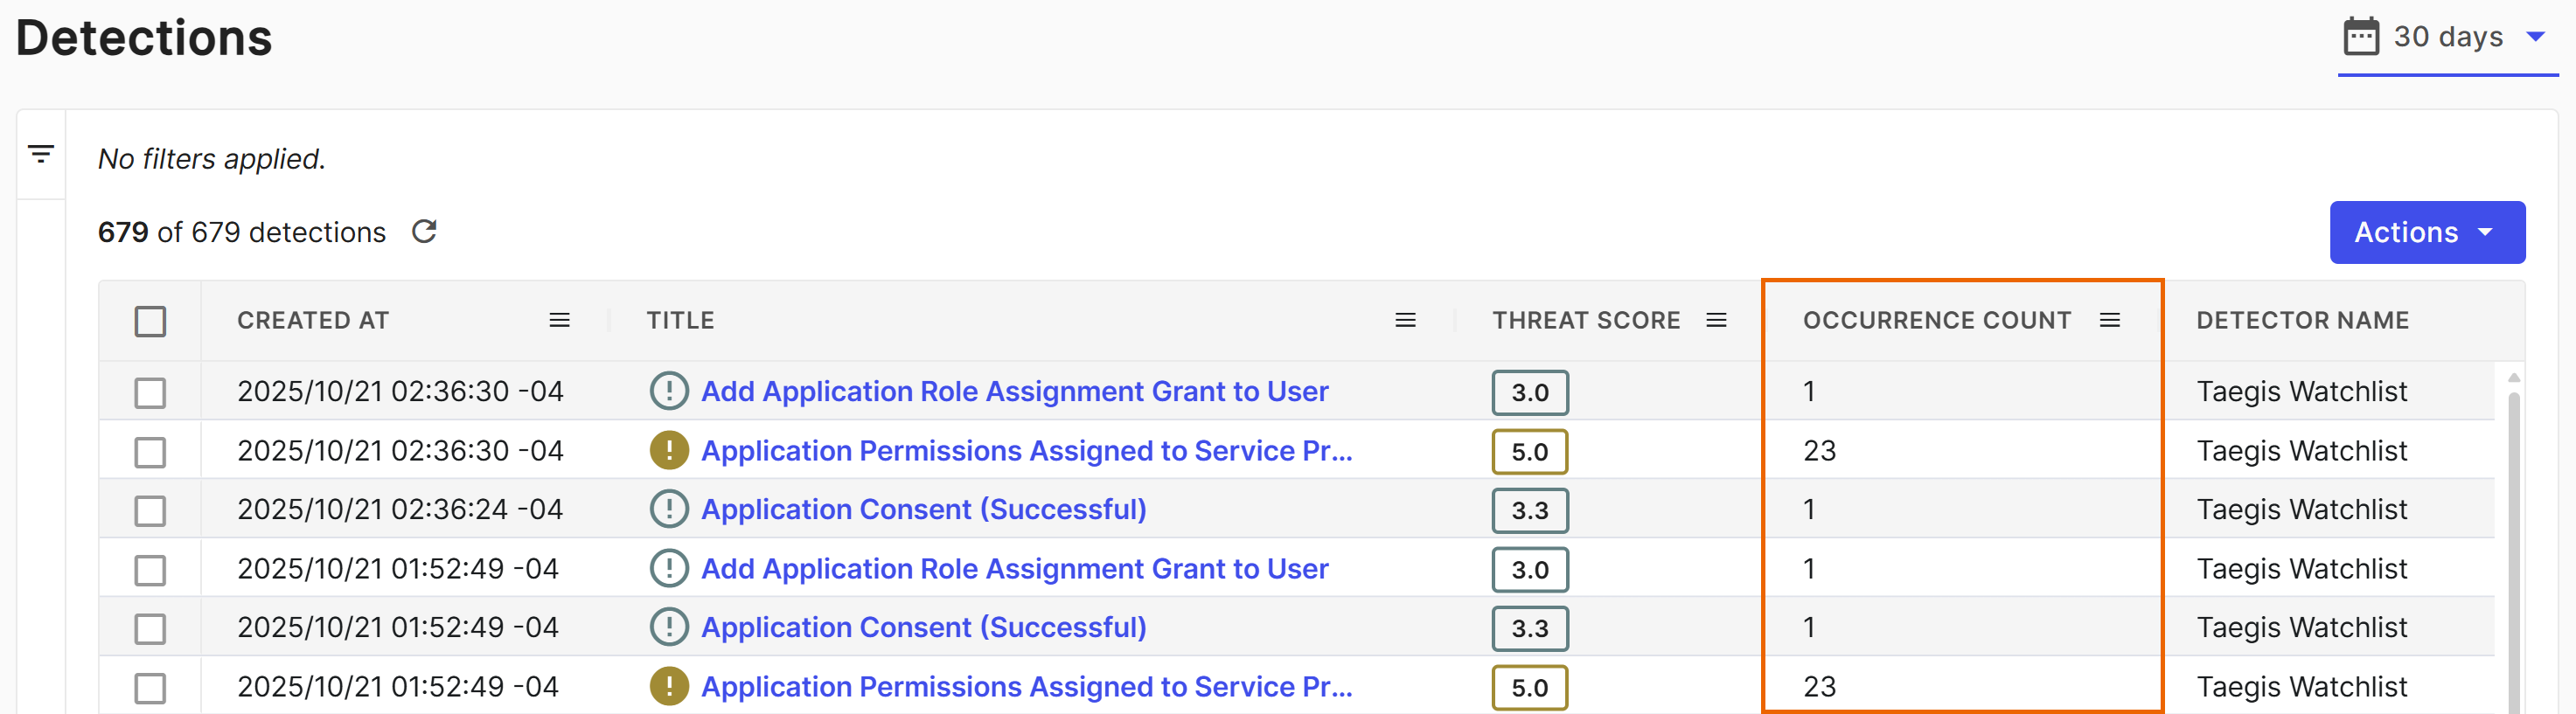This screenshot has height=714, width=2576.
Task: Click severity icon on 02:36:30 Add Application Role row
Action: pyautogui.click(x=669, y=391)
